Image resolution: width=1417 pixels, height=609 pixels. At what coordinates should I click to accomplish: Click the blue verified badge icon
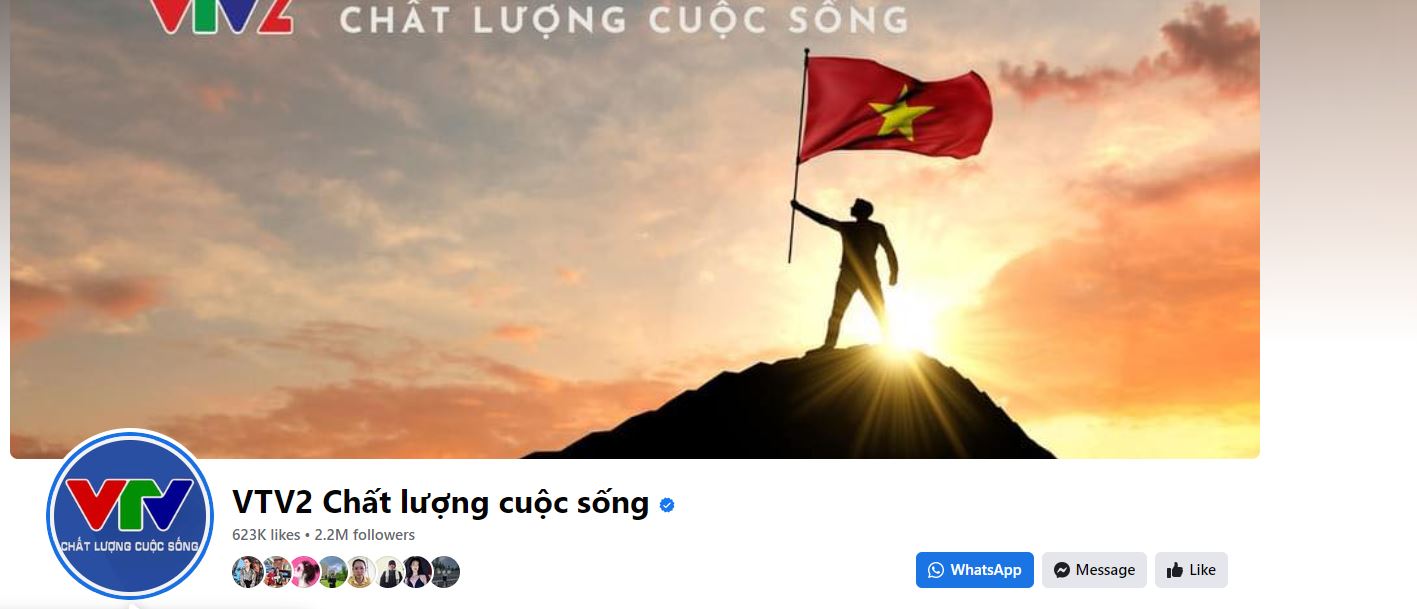pyautogui.click(x=667, y=505)
